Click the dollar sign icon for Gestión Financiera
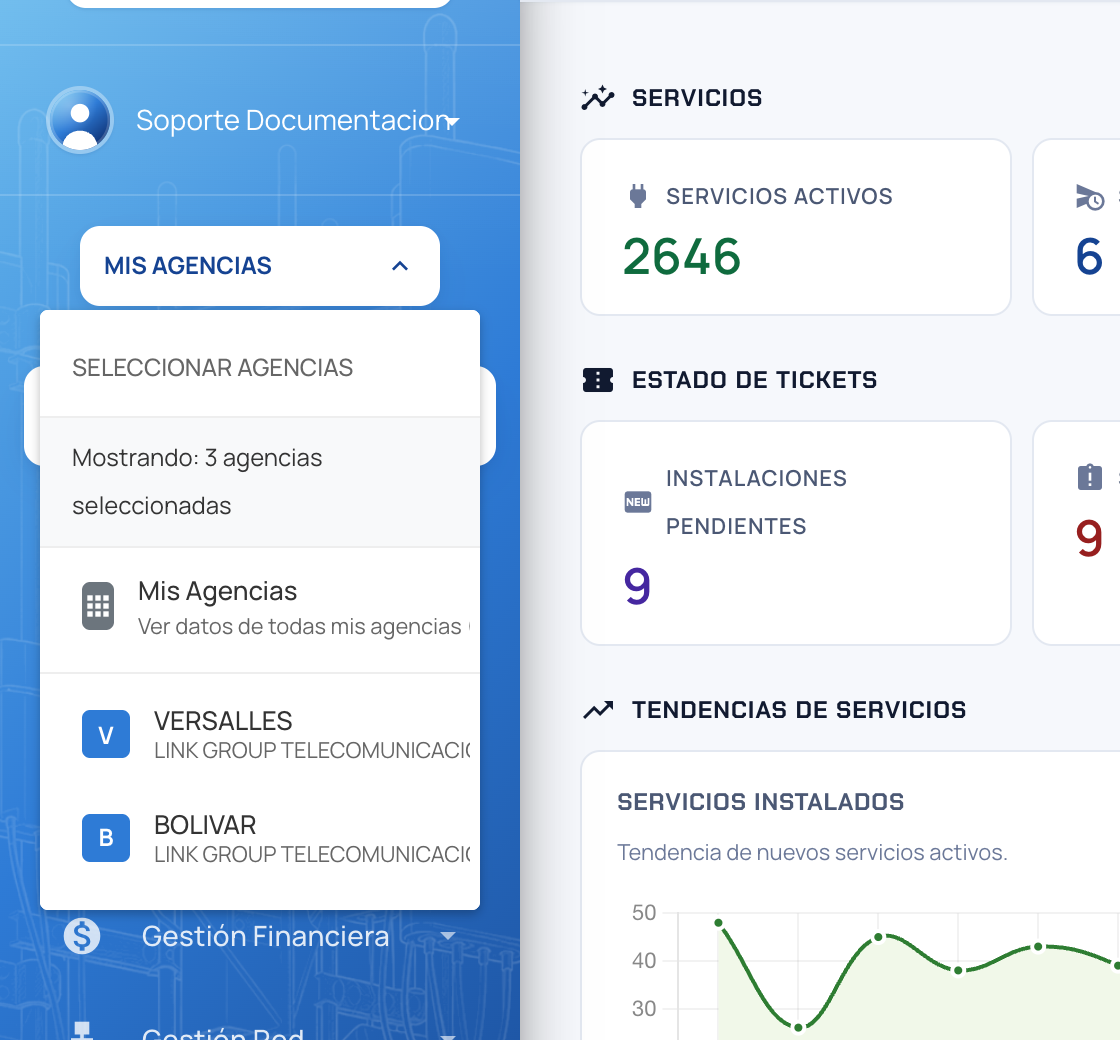 tap(82, 936)
